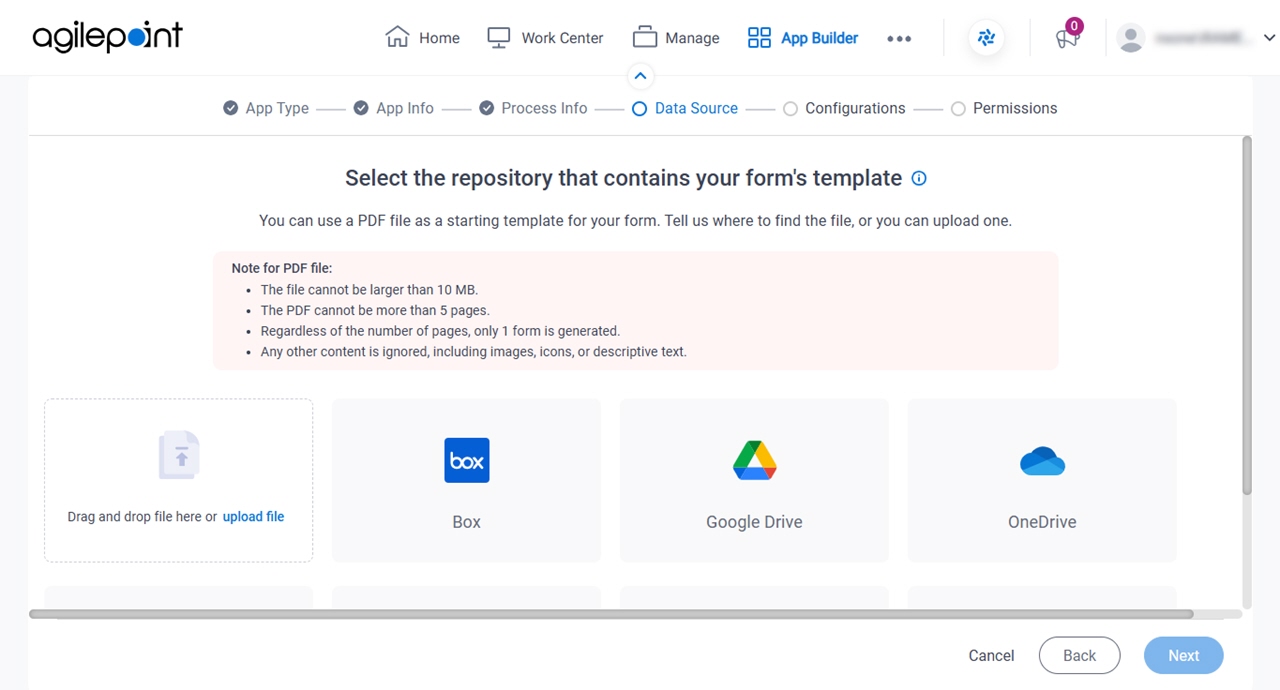Click 'The PDF cannot be more than 5 pages.'

tap(375, 310)
